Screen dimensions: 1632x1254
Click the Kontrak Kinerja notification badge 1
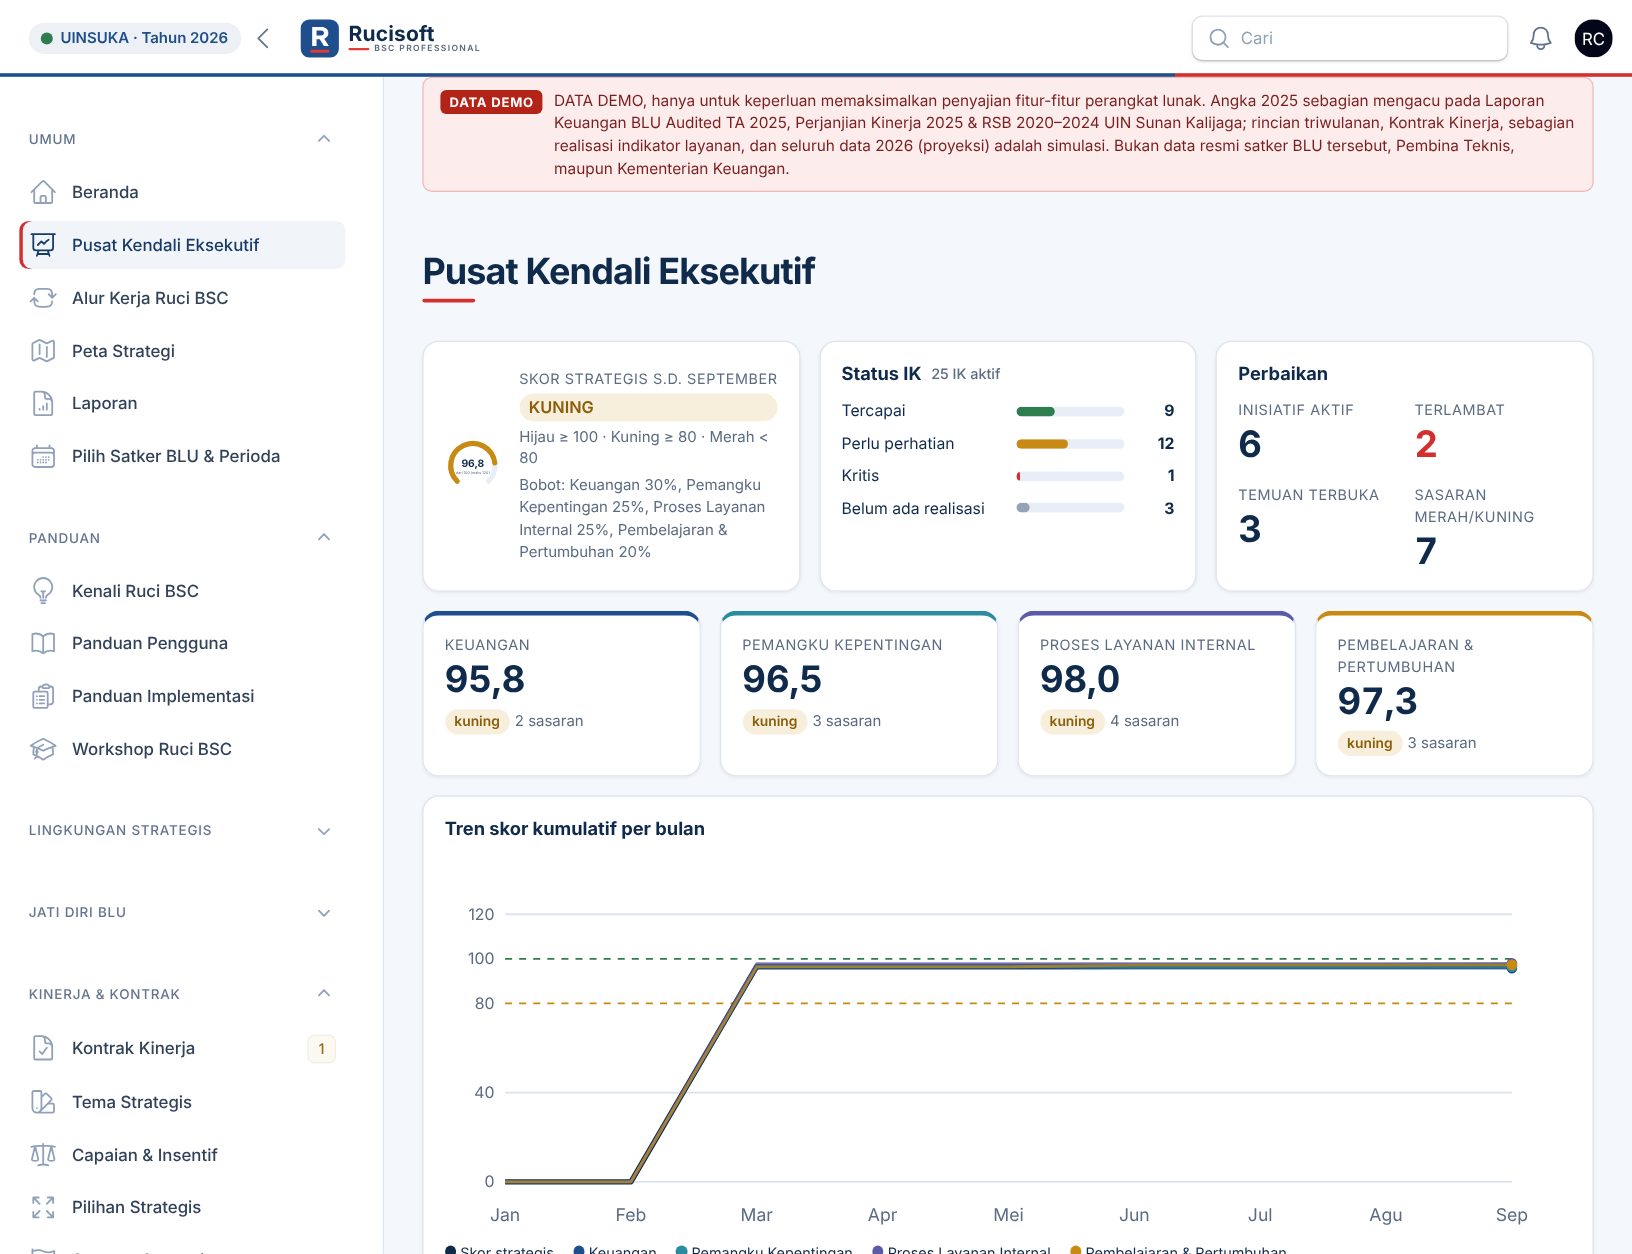(321, 1049)
